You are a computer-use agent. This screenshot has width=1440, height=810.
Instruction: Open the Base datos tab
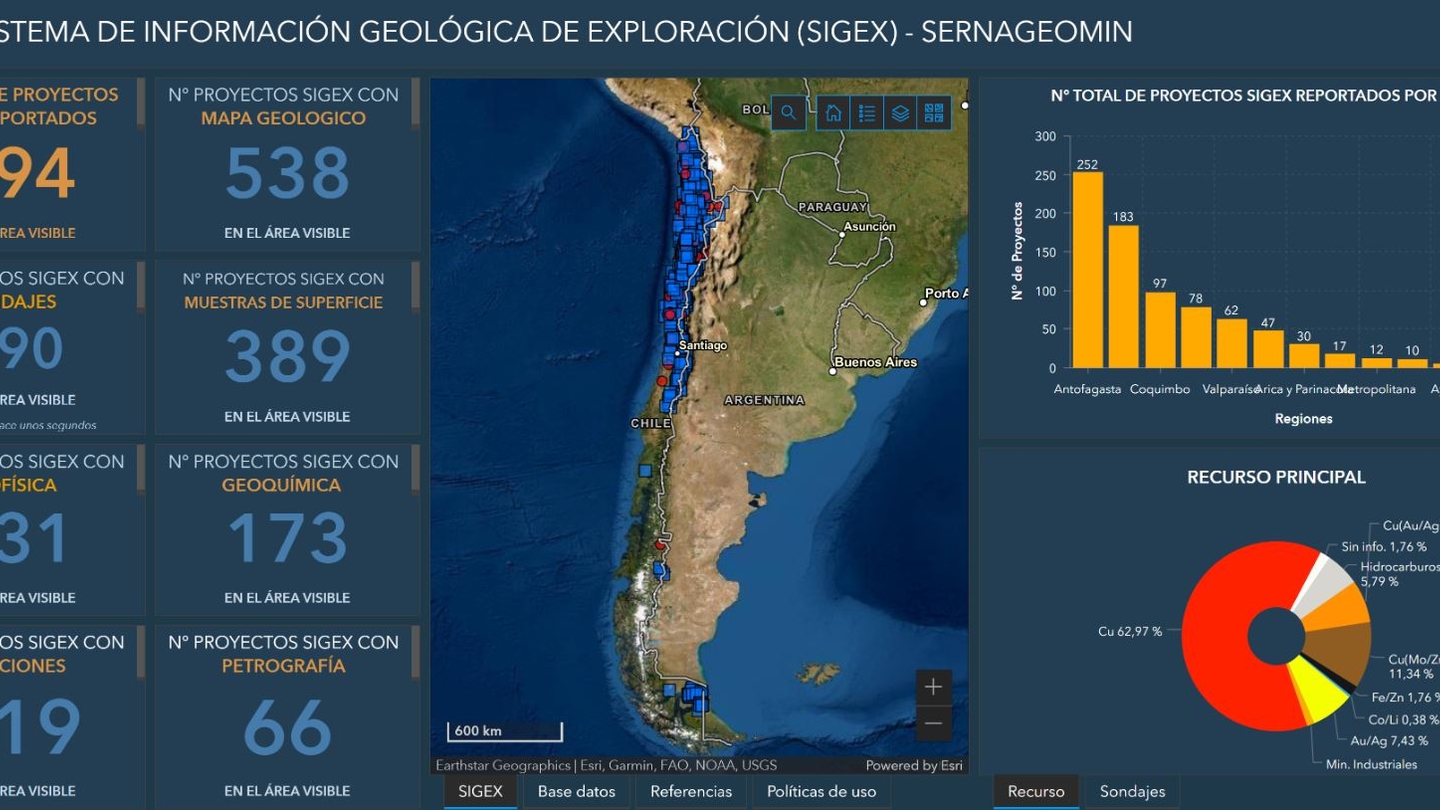point(577,791)
